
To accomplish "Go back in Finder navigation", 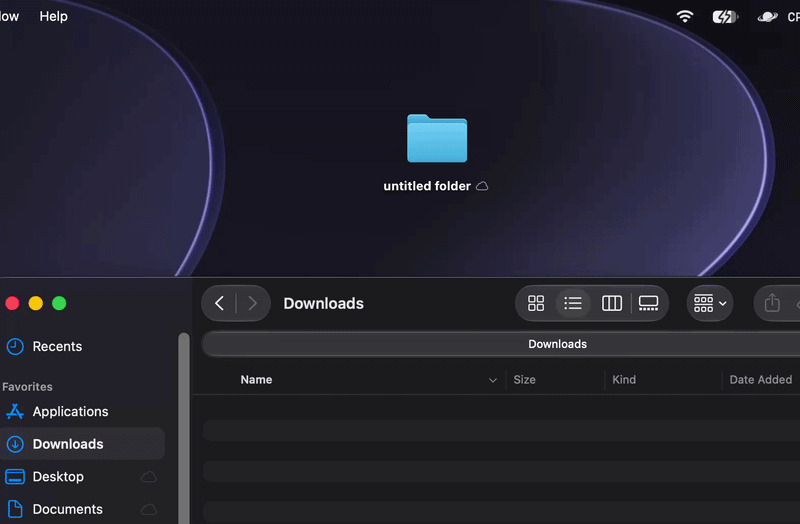I will (219, 304).
